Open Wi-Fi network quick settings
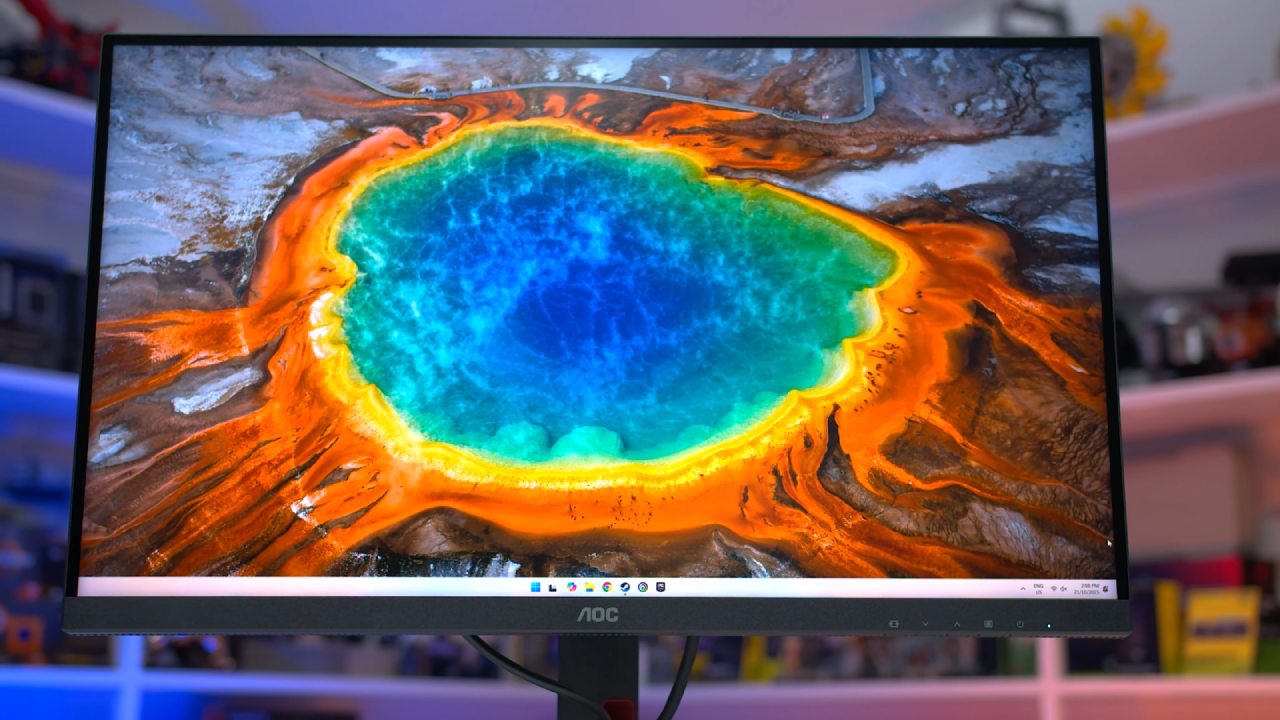1280x720 pixels. 1054,589
